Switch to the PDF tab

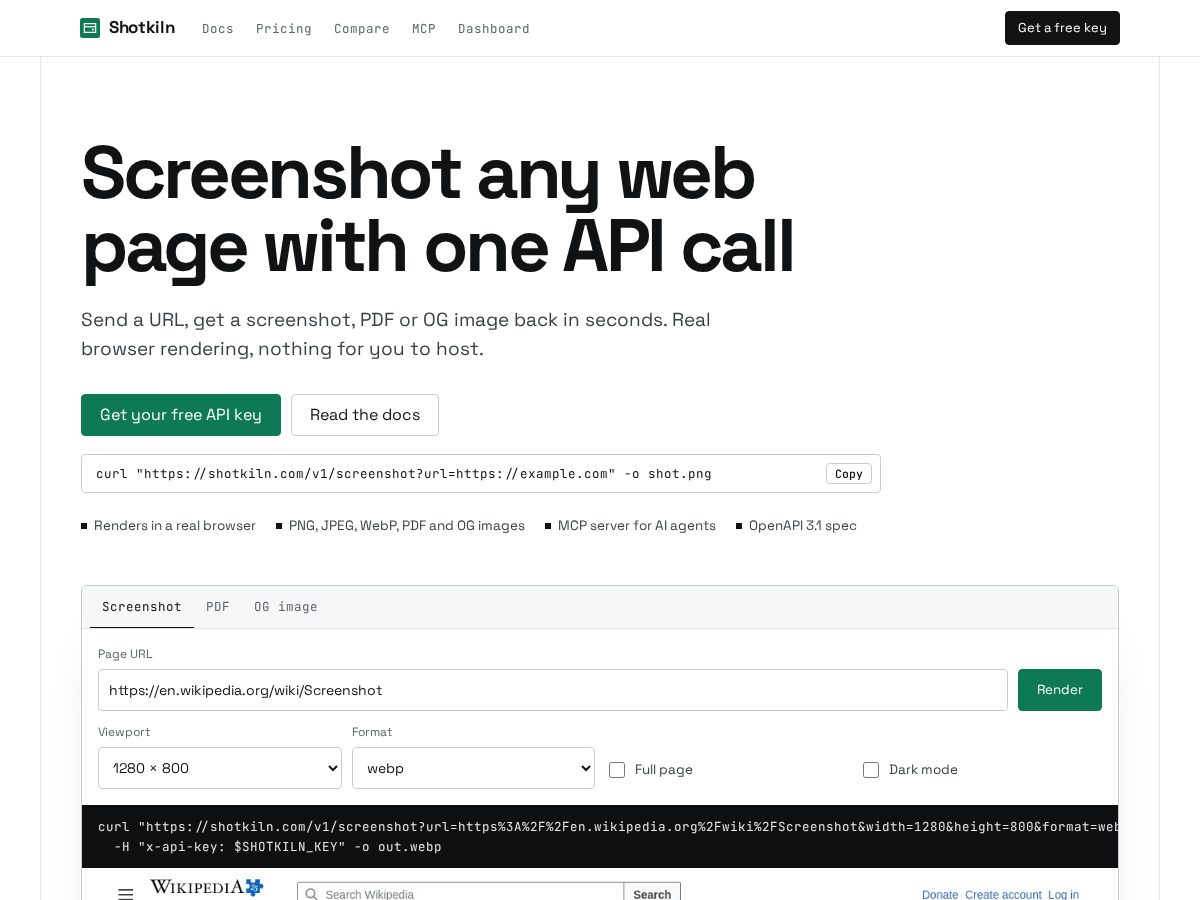click(218, 607)
